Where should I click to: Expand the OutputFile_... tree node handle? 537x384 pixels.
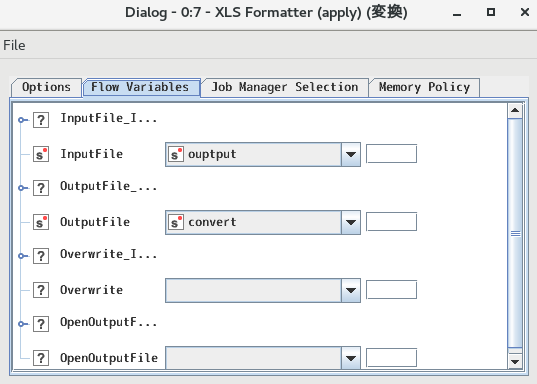pyautogui.click(x=22, y=188)
